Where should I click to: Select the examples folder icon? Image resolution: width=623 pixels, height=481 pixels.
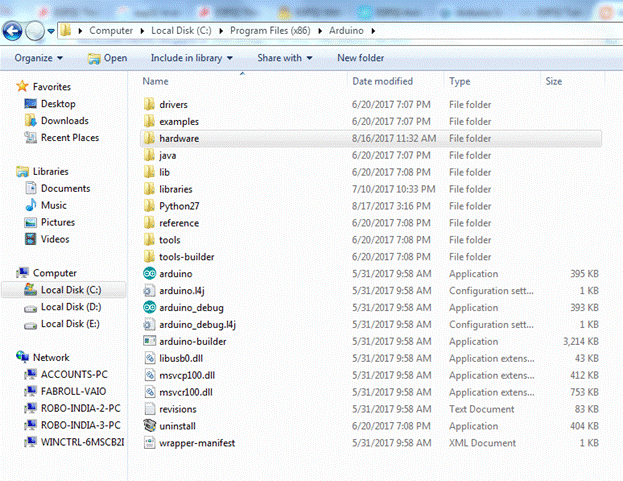(149, 121)
